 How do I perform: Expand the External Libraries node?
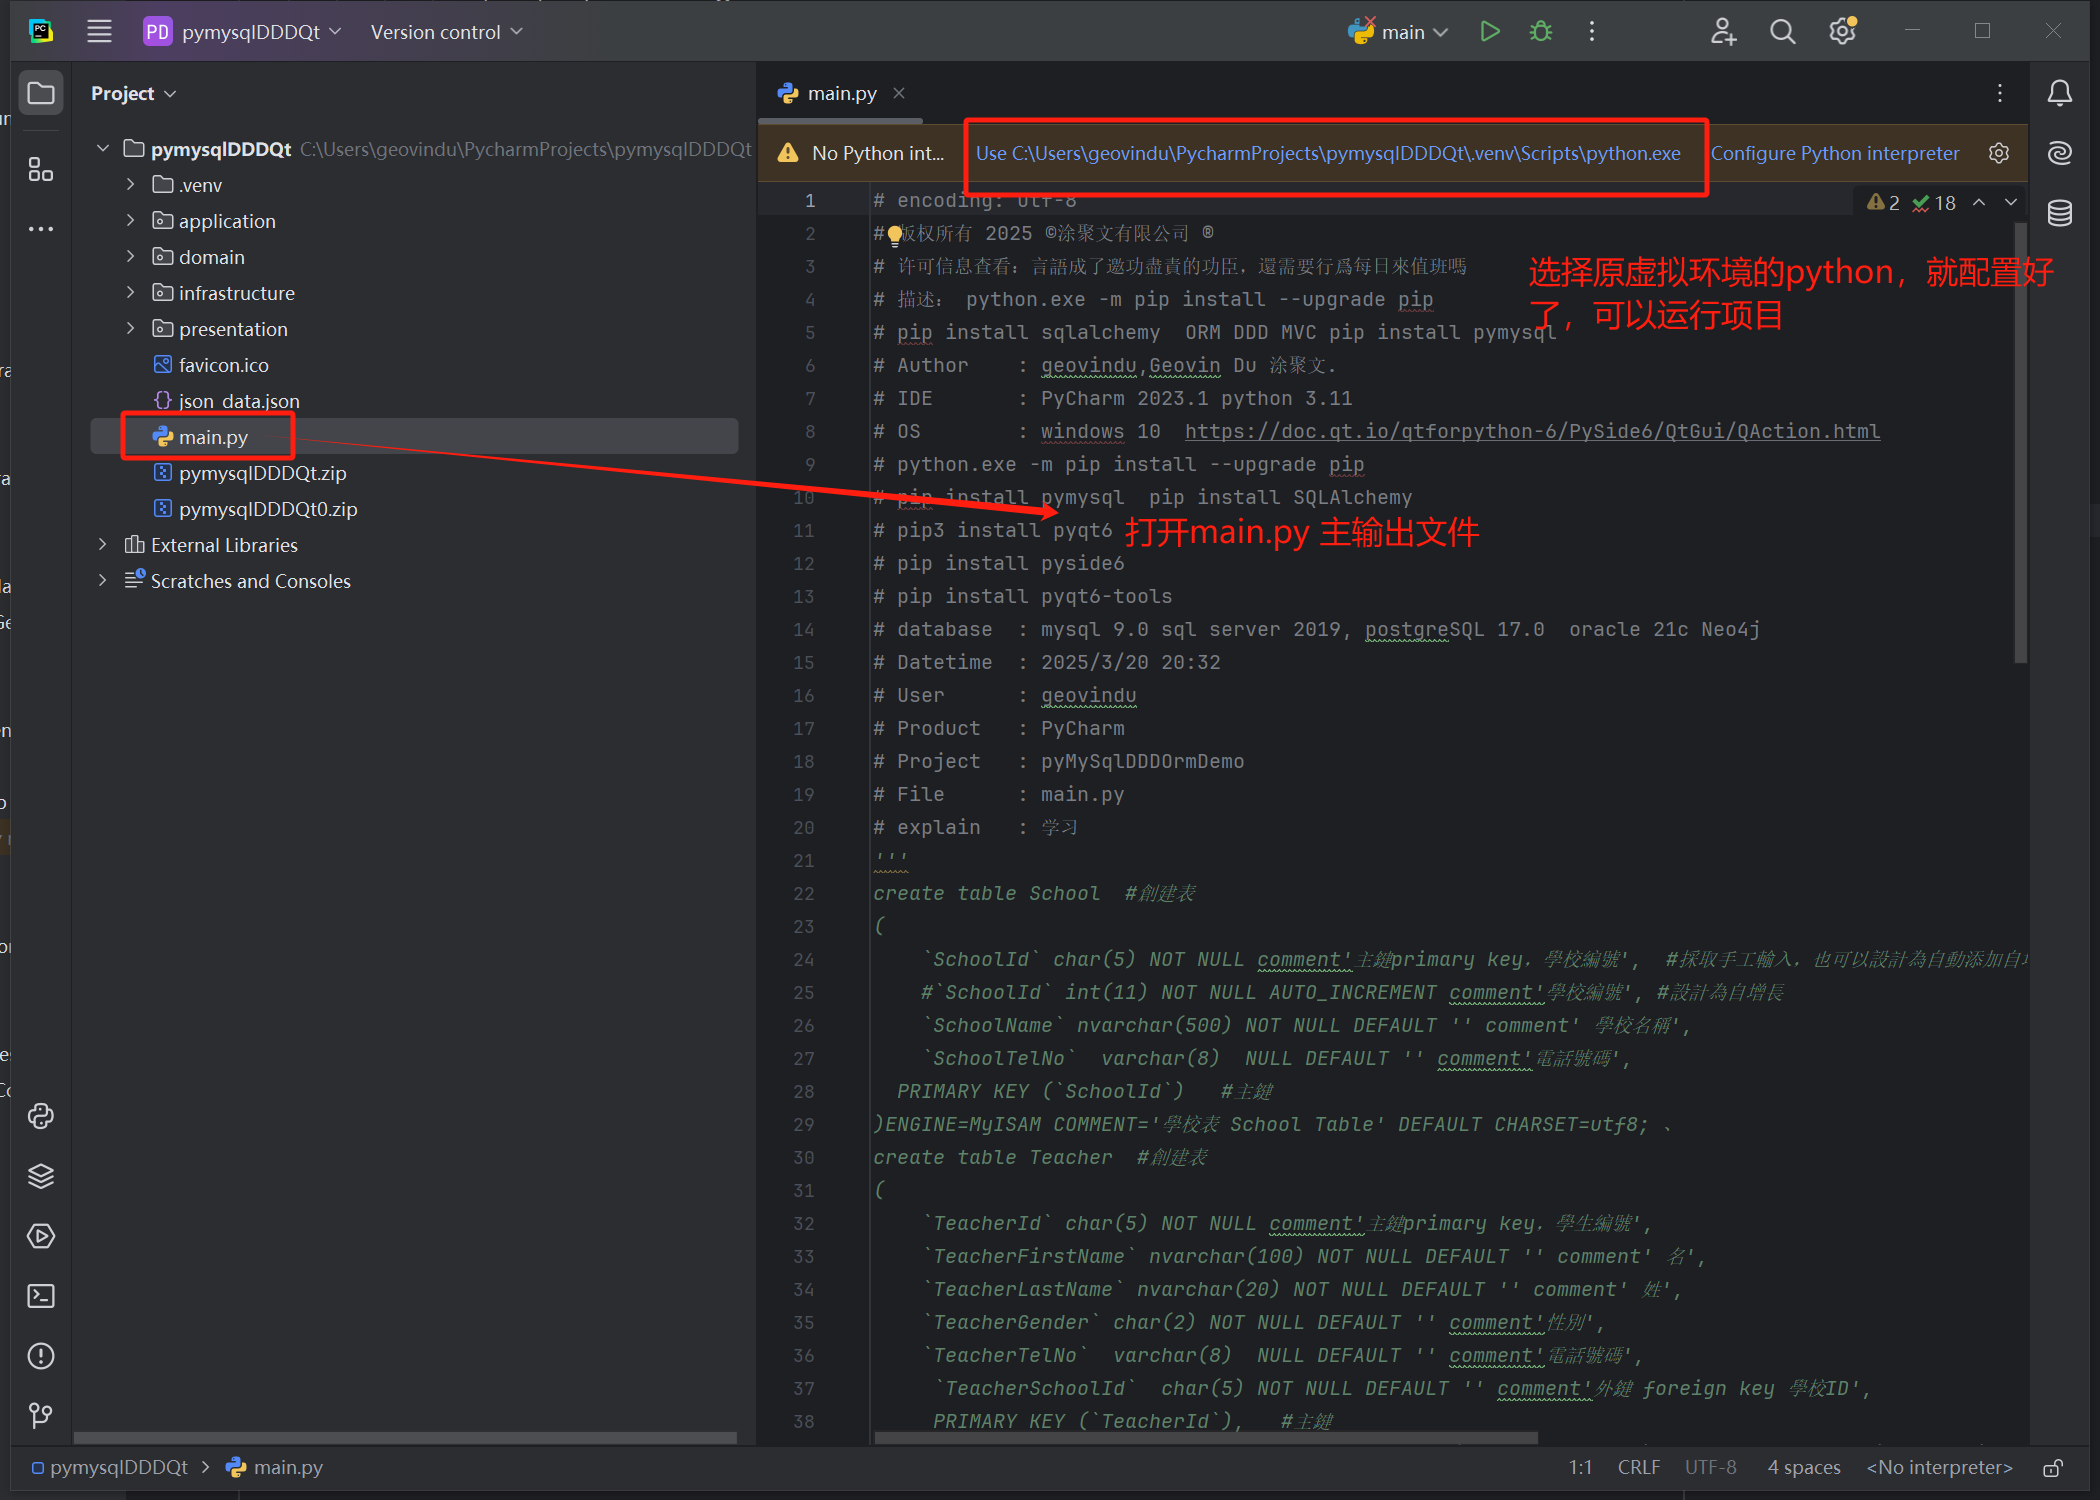click(x=103, y=545)
